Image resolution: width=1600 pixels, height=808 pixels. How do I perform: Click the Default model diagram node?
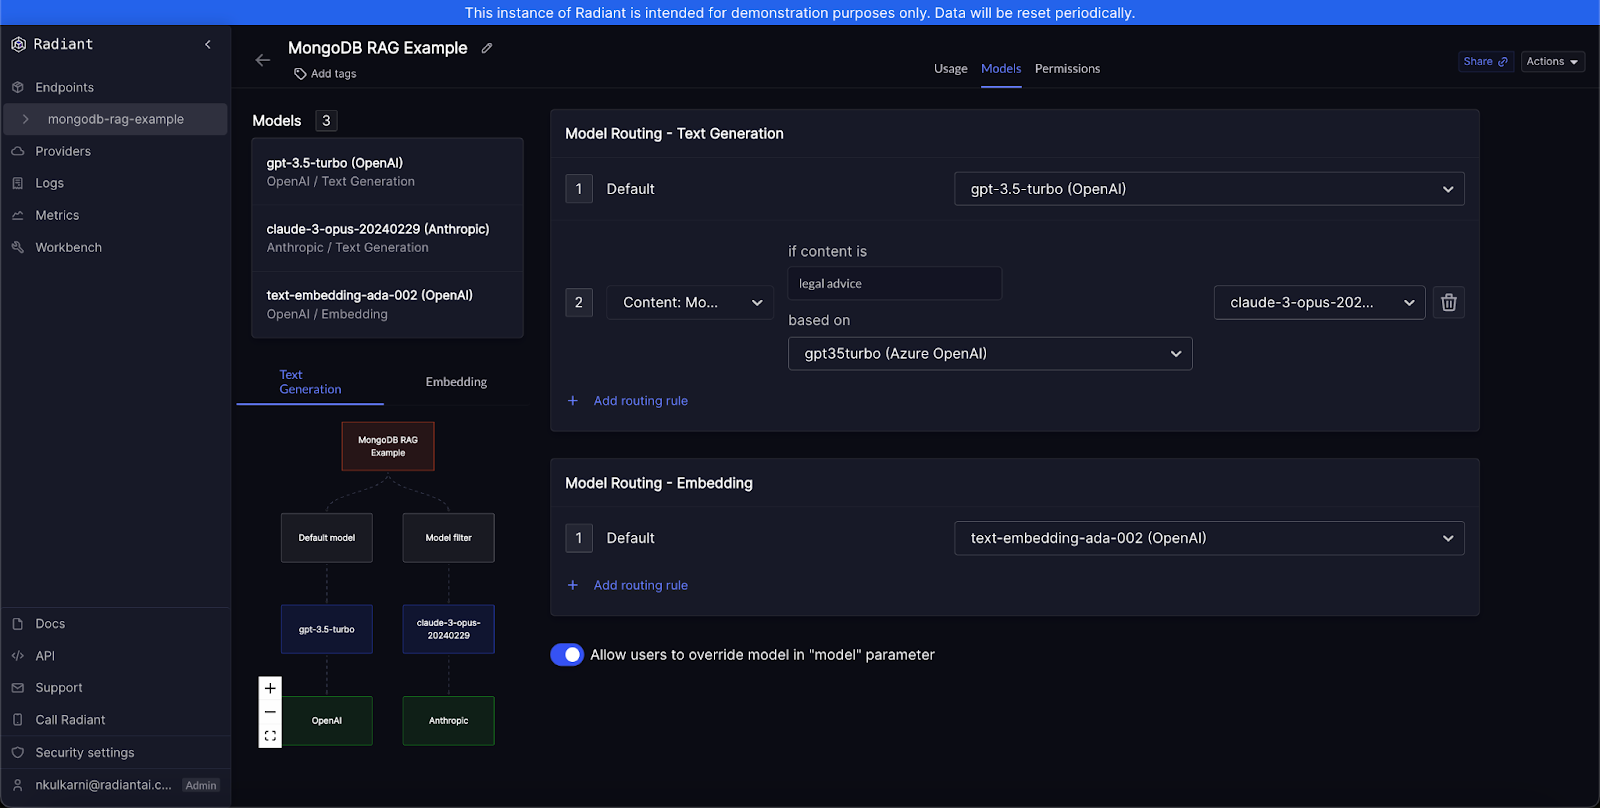coord(327,538)
